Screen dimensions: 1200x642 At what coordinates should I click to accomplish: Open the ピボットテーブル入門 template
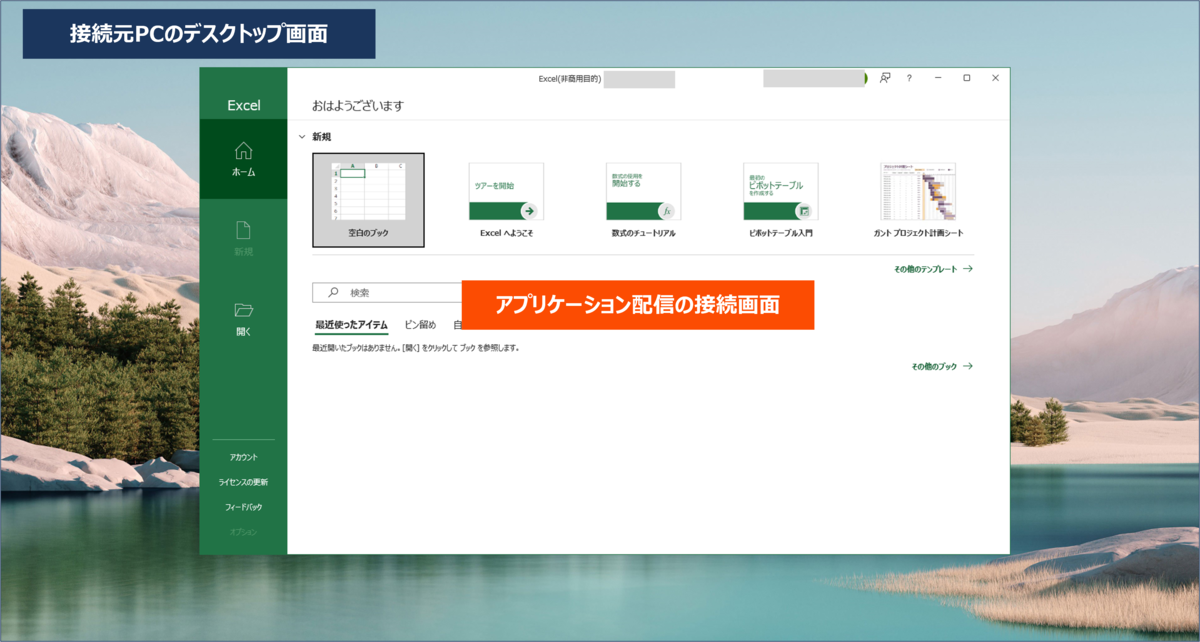coord(781,200)
